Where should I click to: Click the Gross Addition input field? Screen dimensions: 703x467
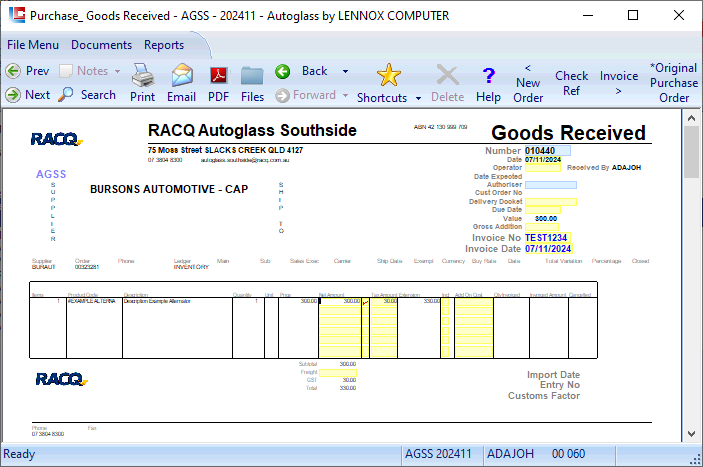coord(542,227)
